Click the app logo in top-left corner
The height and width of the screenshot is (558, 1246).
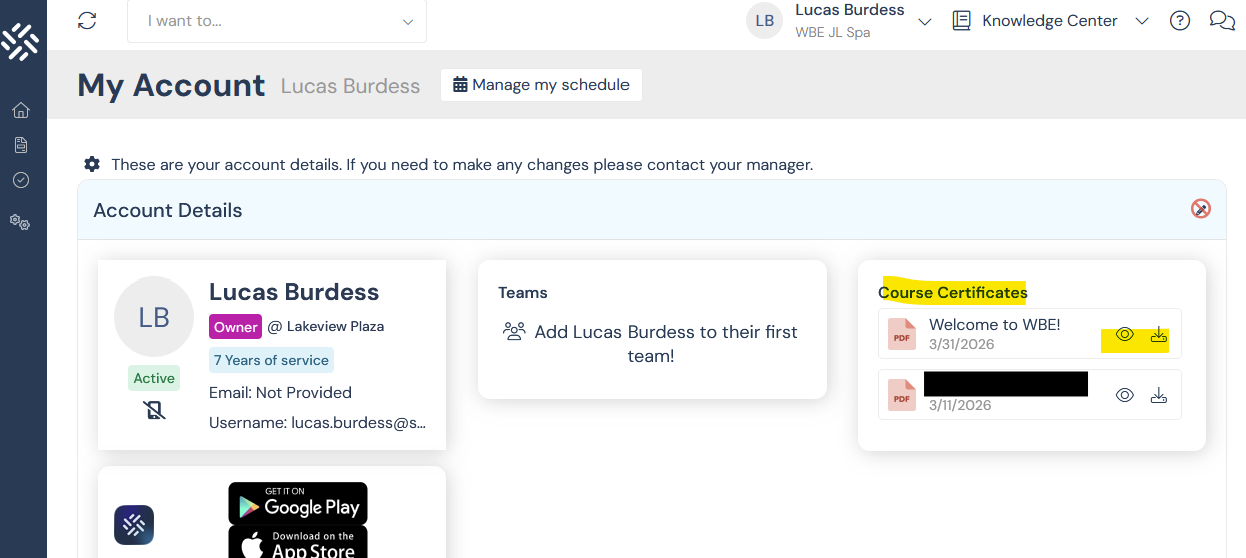click(x=20, y=40)
